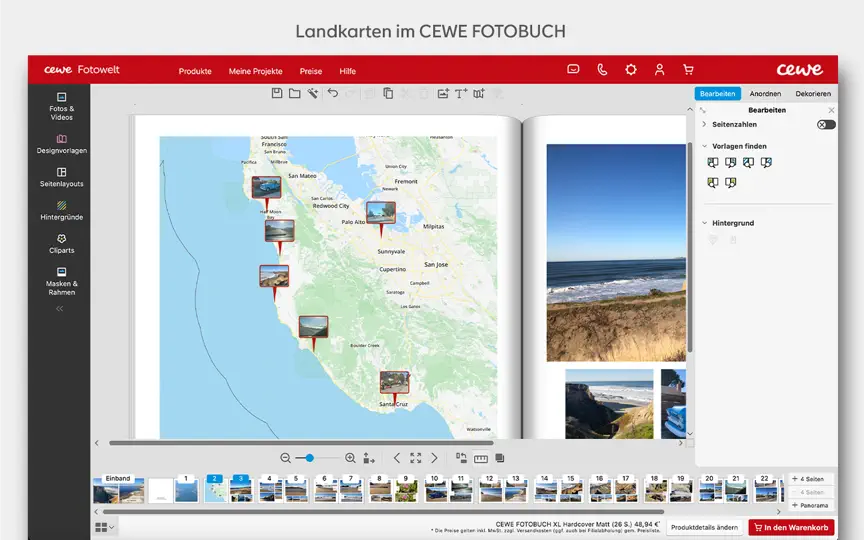Click In den Warenkorb button
Screen dimensions: 864x540
coord(791,527)
